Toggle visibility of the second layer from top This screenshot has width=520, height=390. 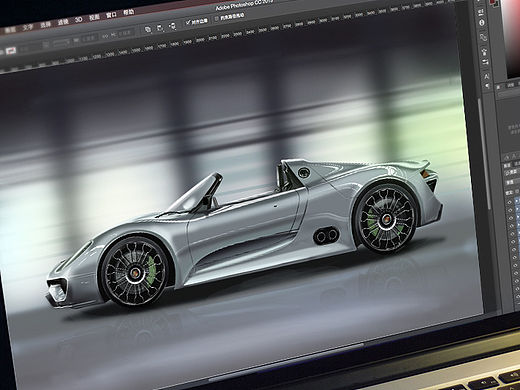(x=511, y=210)
